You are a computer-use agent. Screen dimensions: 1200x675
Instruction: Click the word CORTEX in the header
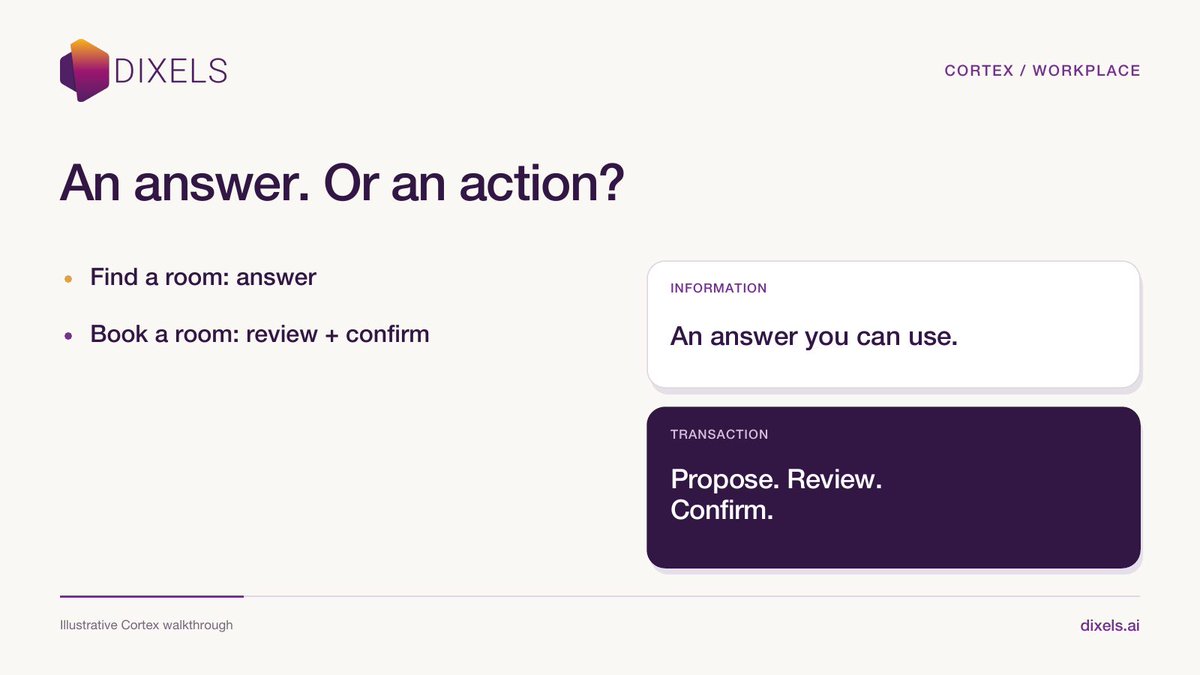tap(979, 71)
